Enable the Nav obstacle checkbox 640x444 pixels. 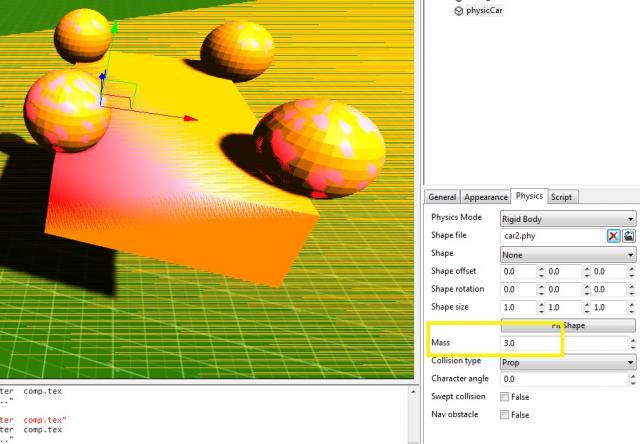504,414
